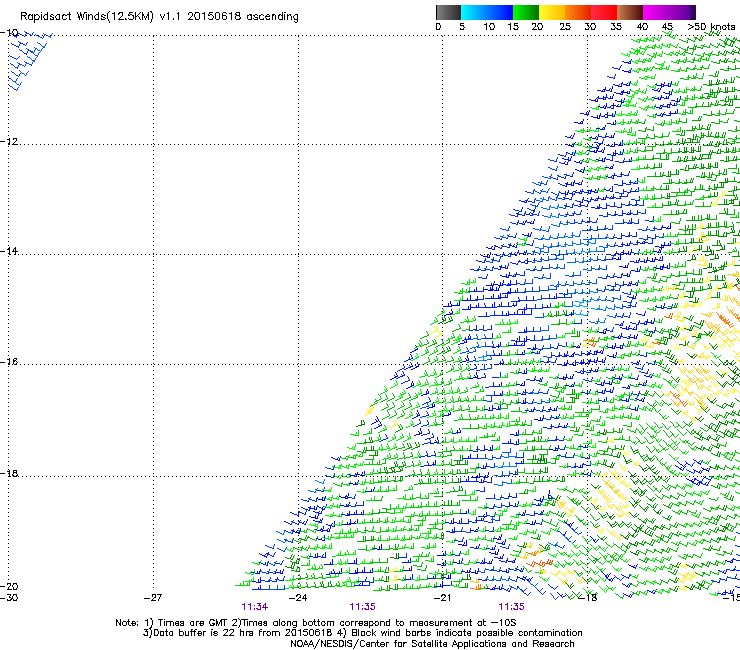Click the '0' label under color bar
This screenshot has width=740, height=650.
(438, 27)
